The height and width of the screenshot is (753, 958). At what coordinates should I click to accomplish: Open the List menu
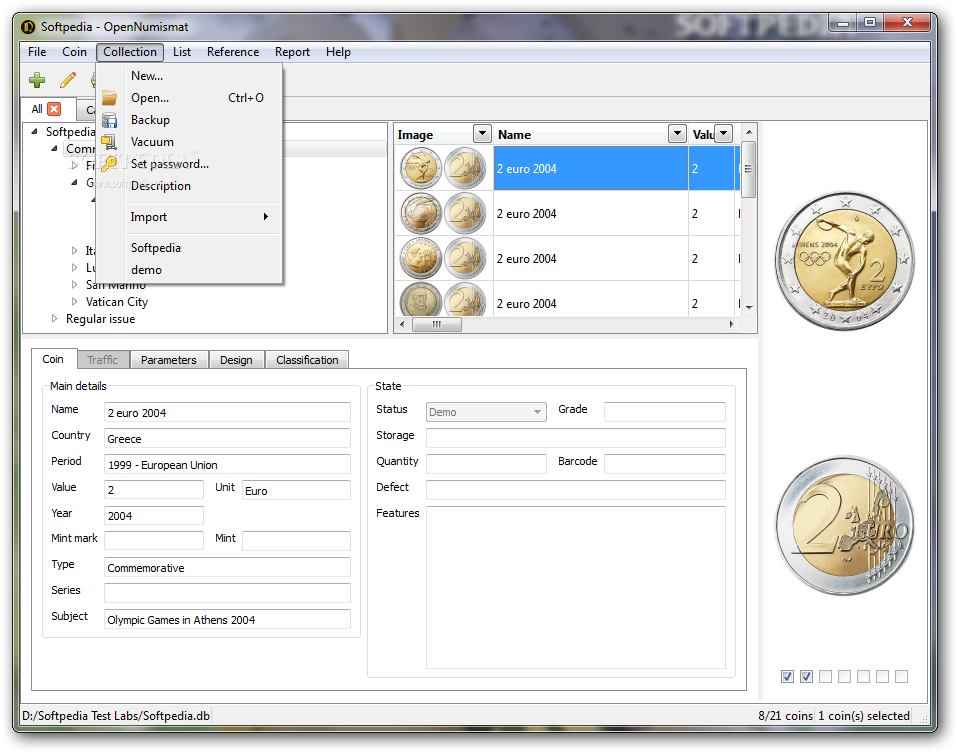tap(182, 52)
